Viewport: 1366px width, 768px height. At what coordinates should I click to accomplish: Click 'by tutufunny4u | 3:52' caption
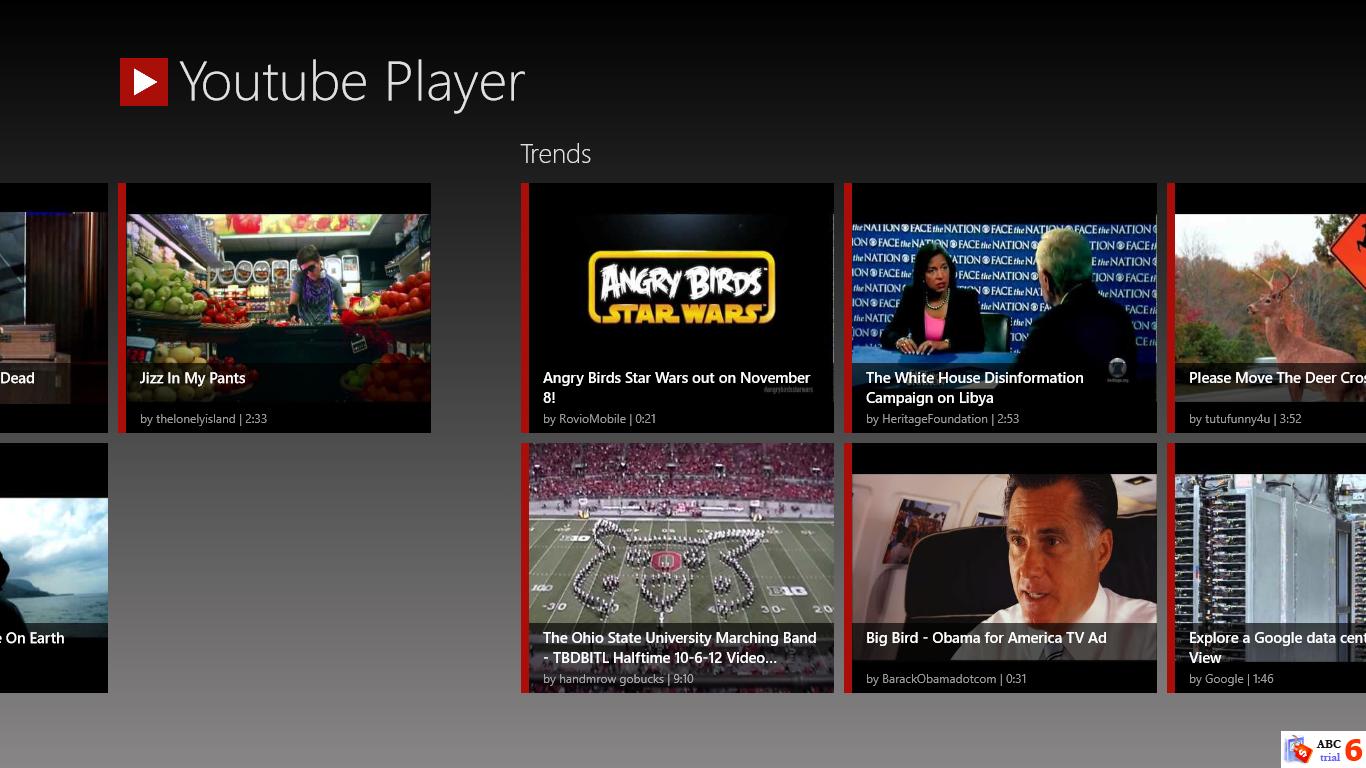[x=1245, y=419]
